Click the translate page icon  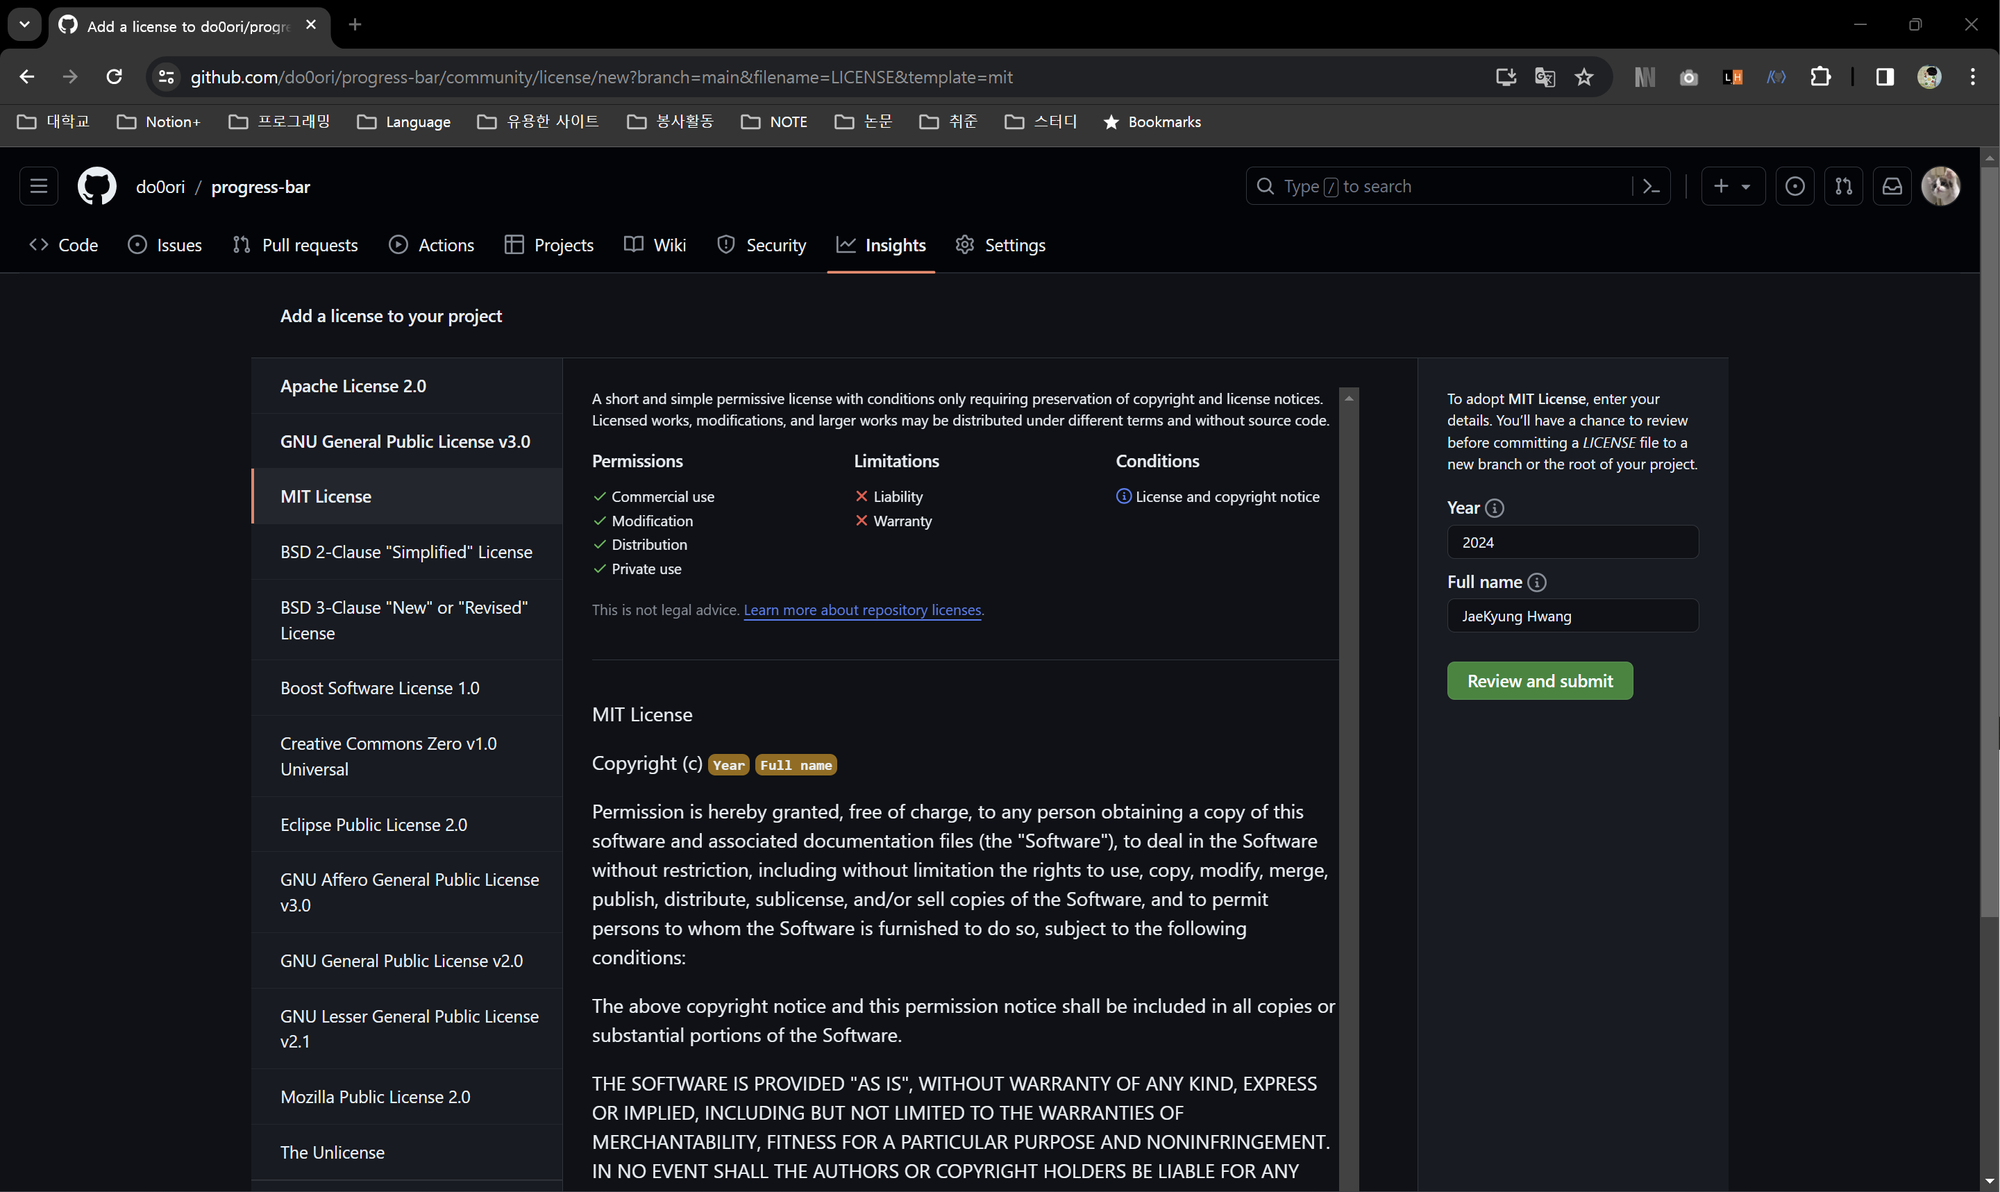pyautogui.click(x=1545, y=77)
